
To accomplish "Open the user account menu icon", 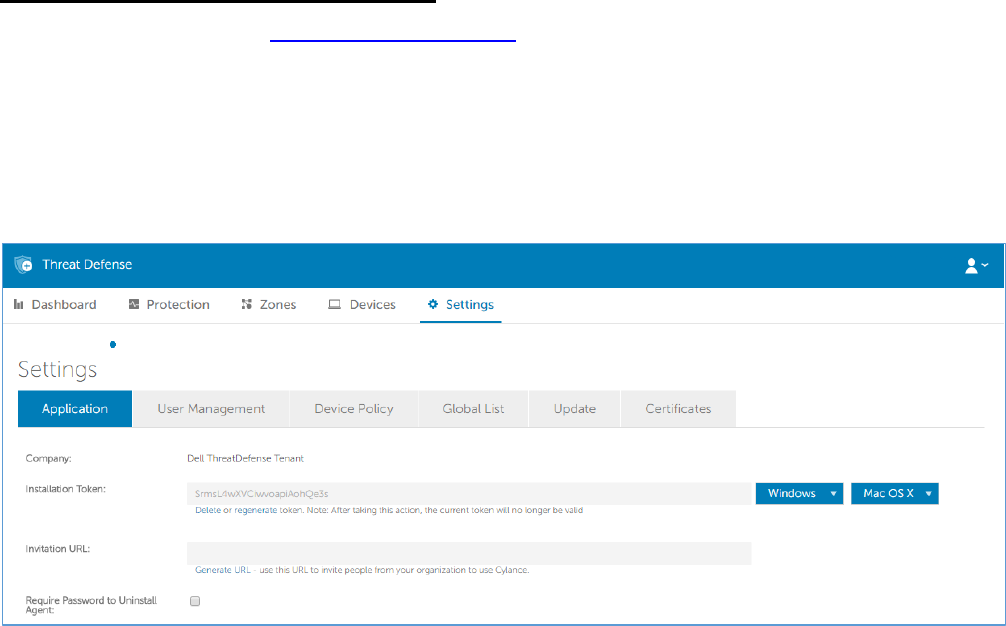I will pyautogui.click(x=976, y=266).
